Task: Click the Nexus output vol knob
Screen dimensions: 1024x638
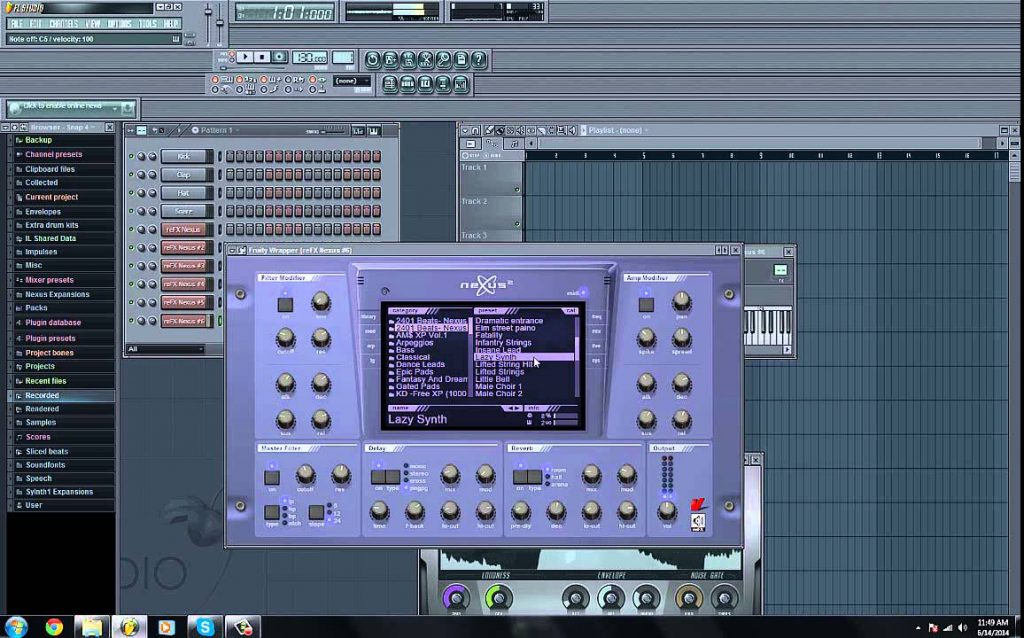Action: [667, 509]
